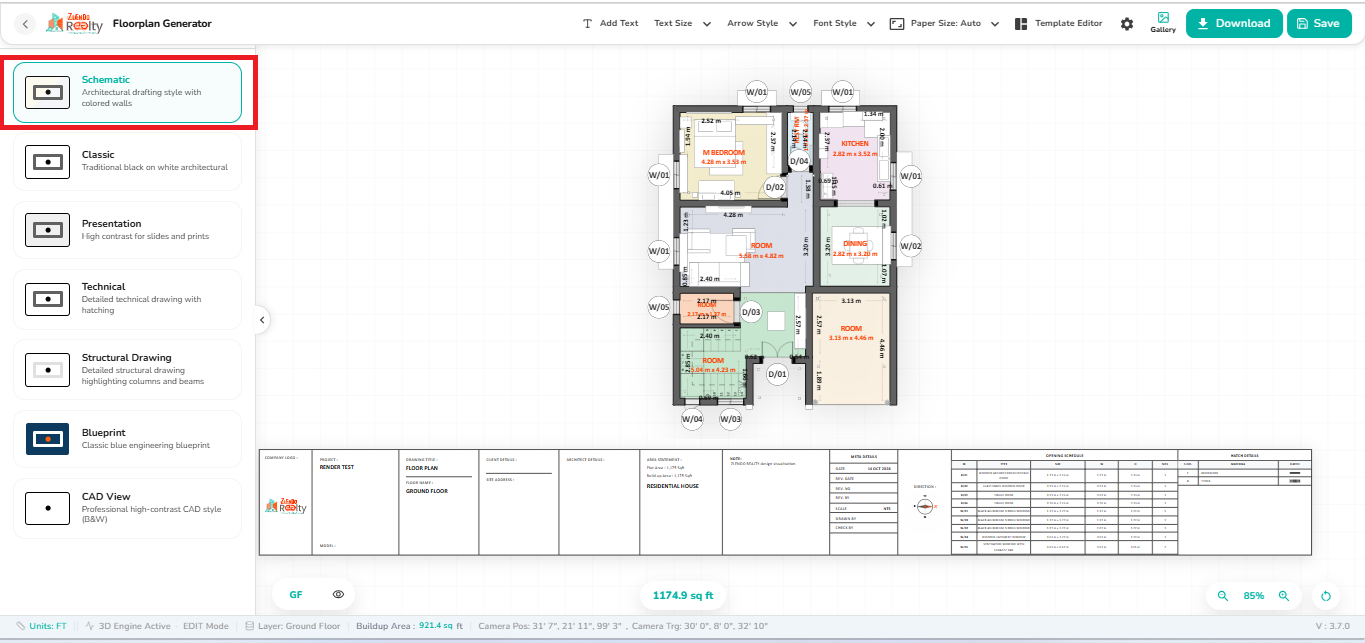1365x643 pixels.
Task: Click Units: FT in status bar
Action: click(42, 626)
